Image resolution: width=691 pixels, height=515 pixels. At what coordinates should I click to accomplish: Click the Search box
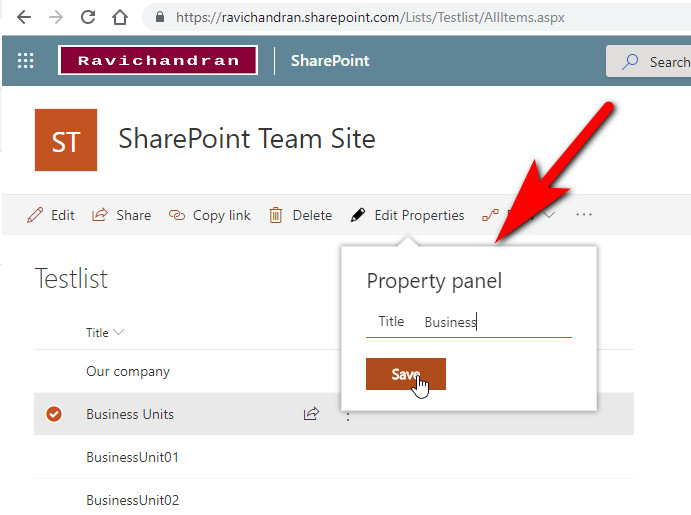pyautogui.click(x=655, y=61)
